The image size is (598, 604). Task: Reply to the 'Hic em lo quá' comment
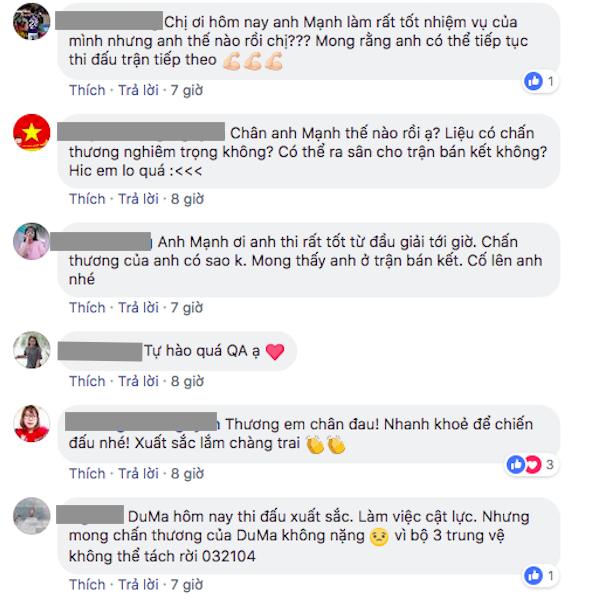coord(138,199)
